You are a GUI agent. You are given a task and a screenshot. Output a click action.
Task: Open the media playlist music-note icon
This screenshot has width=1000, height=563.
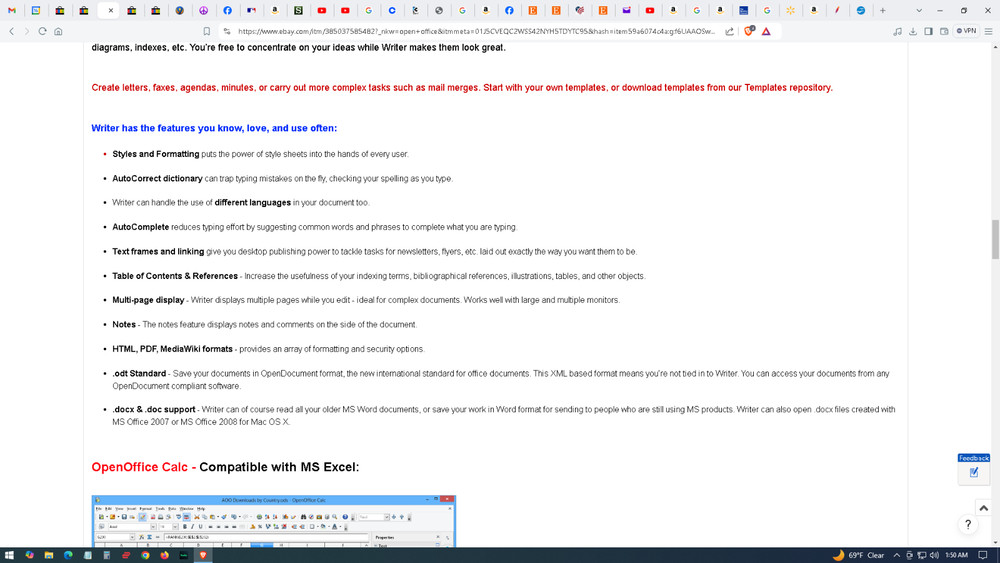pyautogui.click(x=897, y=31)
